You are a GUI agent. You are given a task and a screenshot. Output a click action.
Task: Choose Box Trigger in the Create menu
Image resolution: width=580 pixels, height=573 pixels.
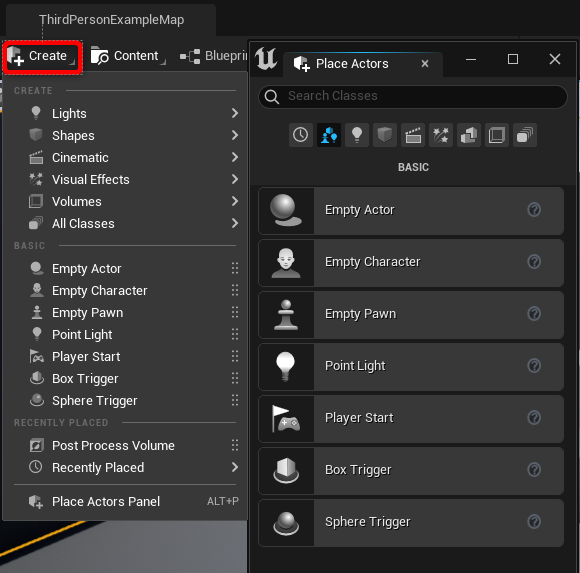coord(125,378)
